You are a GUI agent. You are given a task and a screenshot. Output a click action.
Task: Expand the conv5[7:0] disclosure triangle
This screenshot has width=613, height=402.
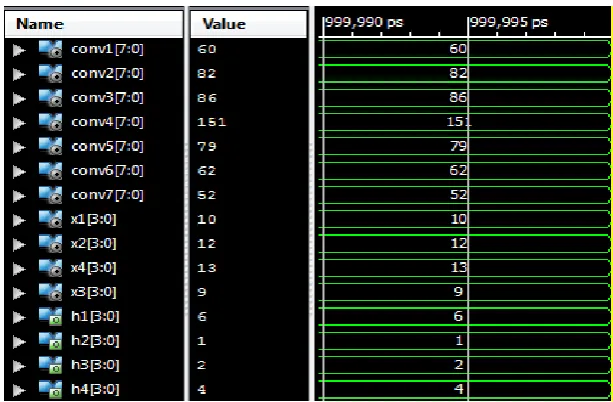click(x=19, y=147)
